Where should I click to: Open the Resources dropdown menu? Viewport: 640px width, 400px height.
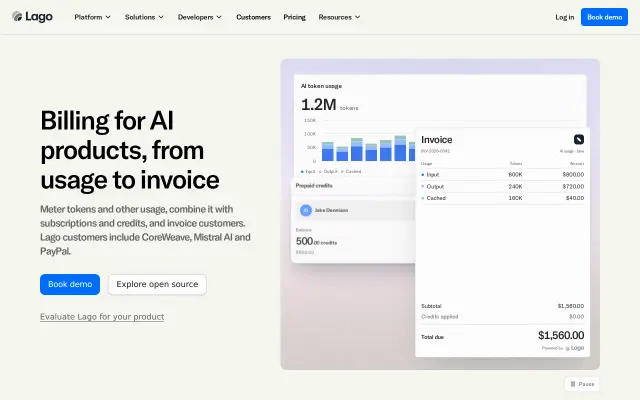[x=339, y=17]
